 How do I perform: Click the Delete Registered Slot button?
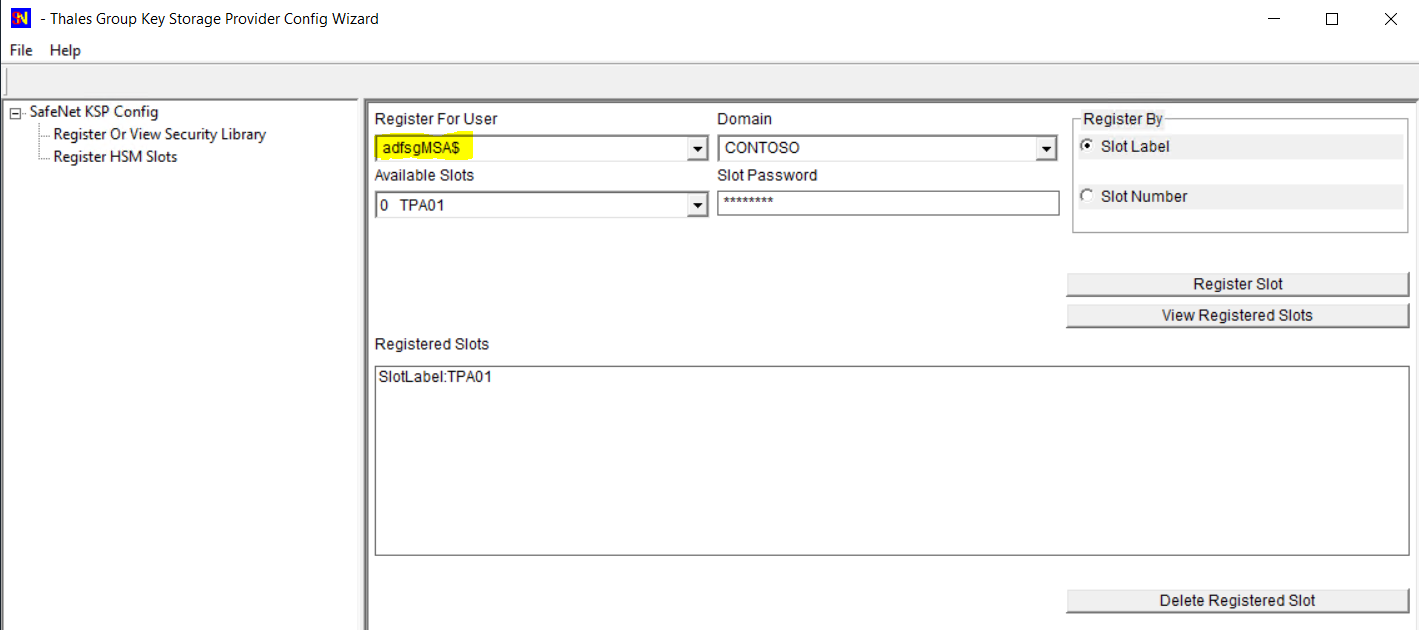tap(1238, 600)
